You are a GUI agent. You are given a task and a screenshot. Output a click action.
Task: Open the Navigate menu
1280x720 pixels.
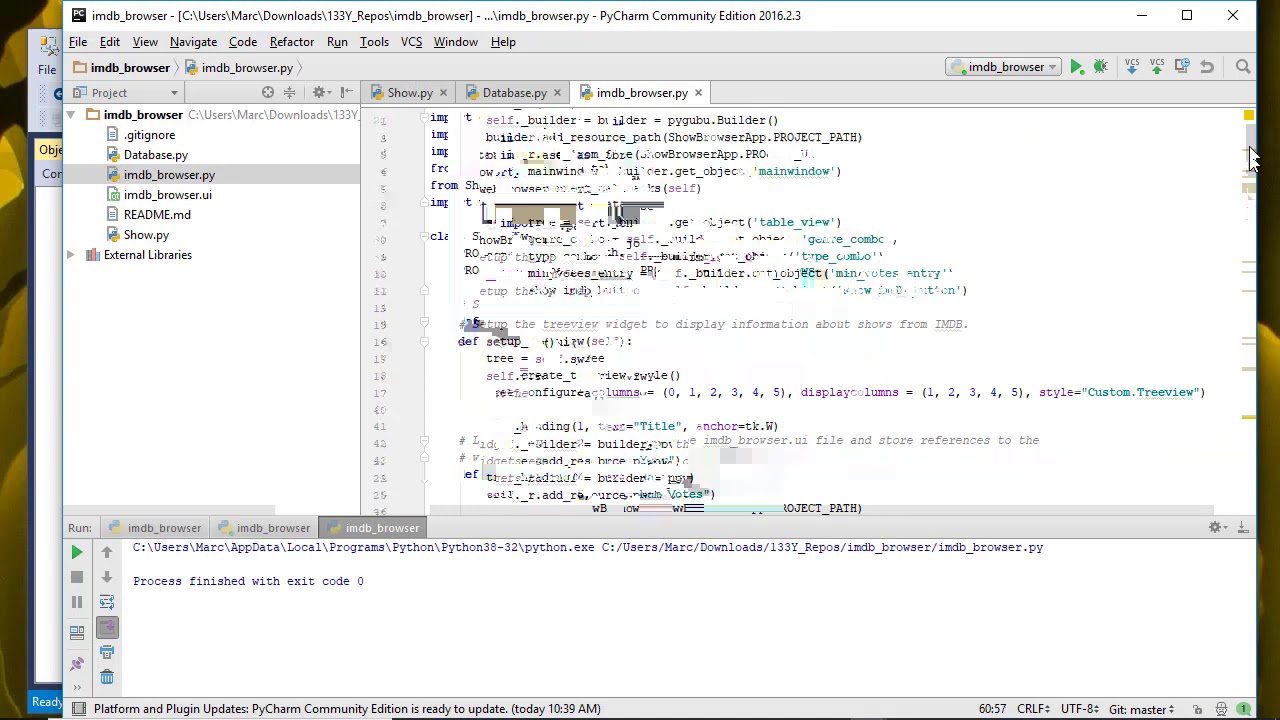coord(193,42)
